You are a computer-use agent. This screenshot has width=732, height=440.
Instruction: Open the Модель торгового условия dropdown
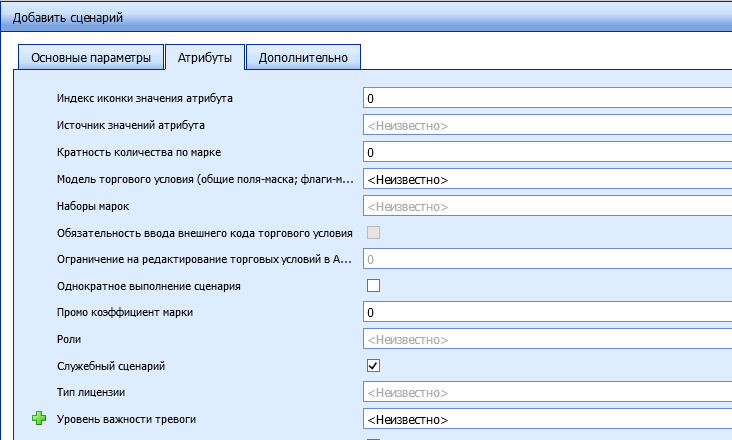(x=546, y=179)
